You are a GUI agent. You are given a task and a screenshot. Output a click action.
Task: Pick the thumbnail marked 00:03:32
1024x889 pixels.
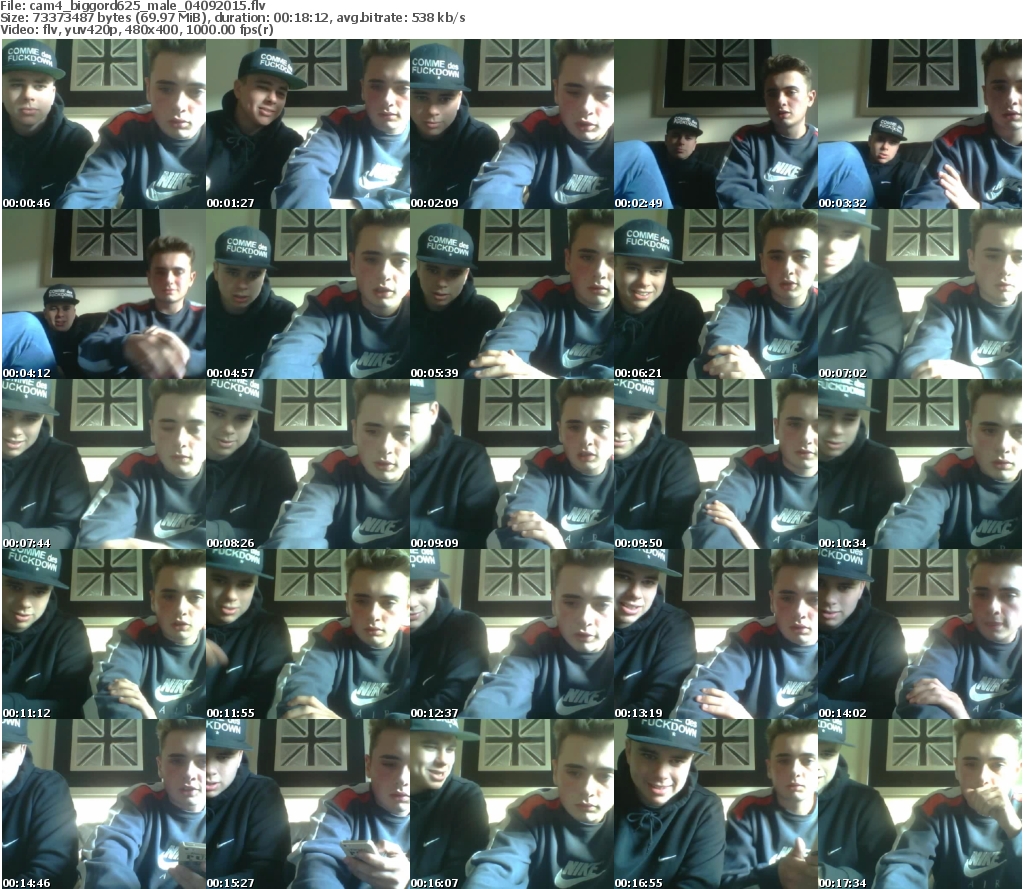pyautogui.click(x=920, y=124)
